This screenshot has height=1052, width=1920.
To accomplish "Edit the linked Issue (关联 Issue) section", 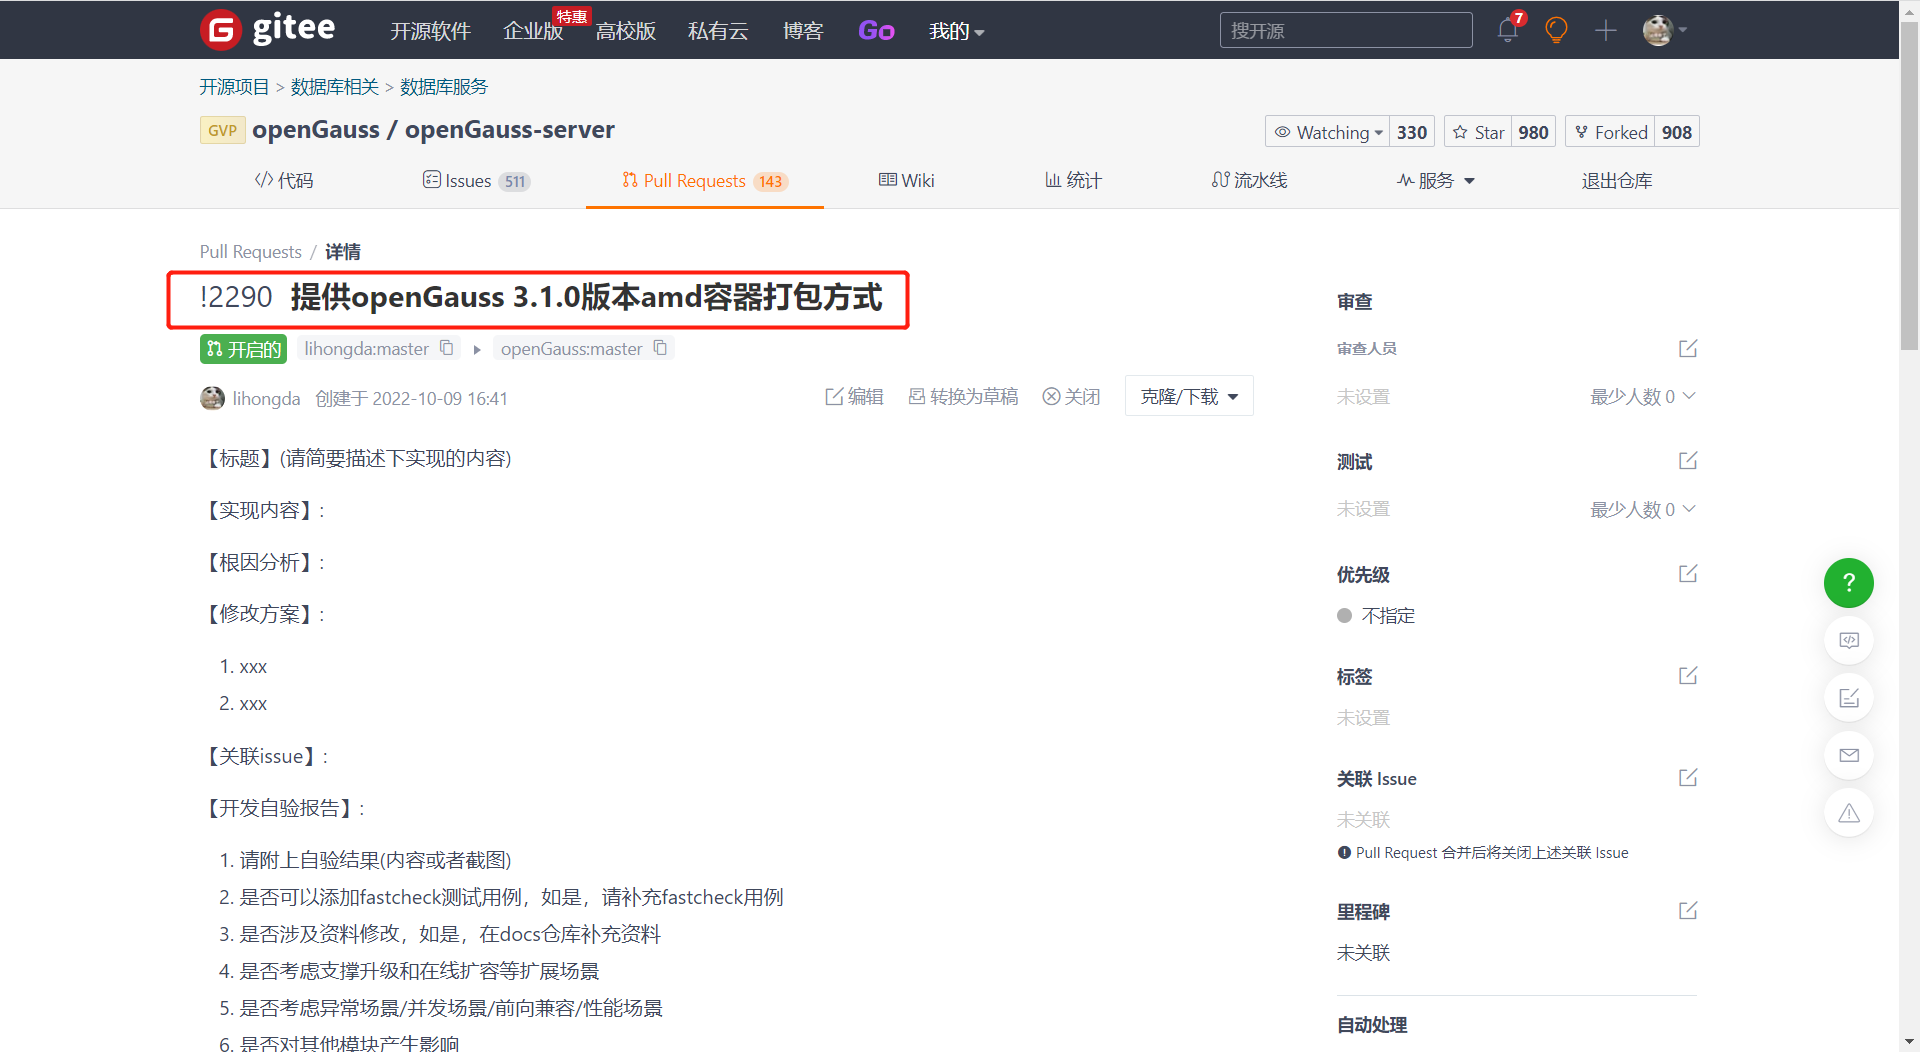I will click(1688, 778).
